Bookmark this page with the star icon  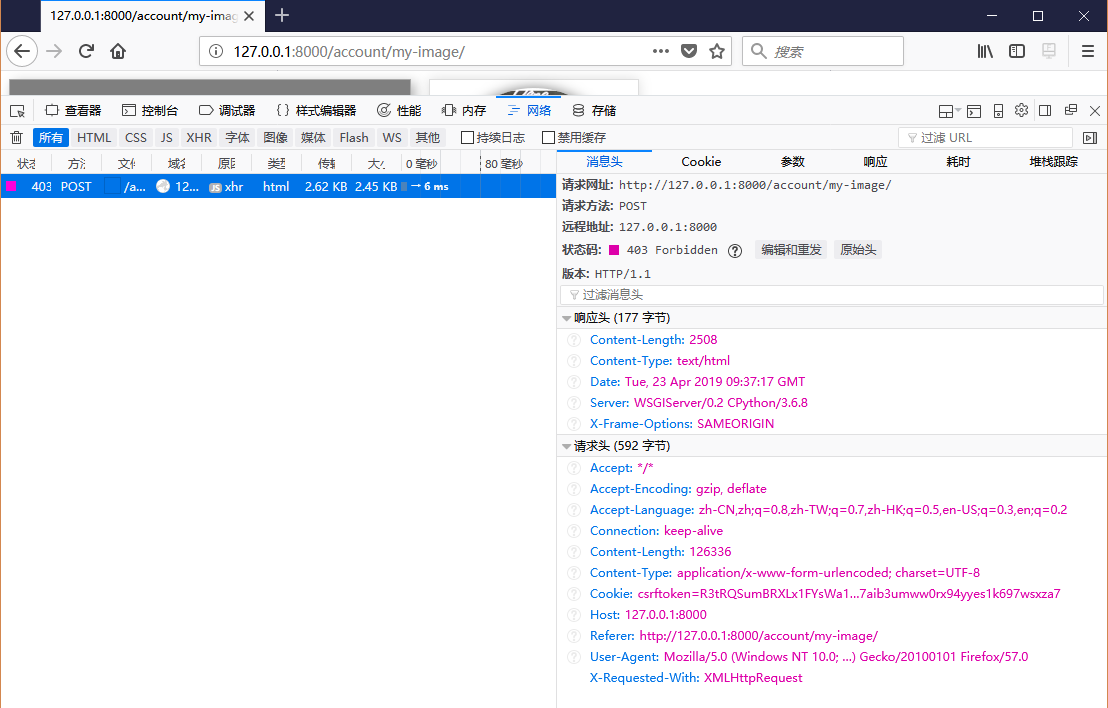(716, 51)
